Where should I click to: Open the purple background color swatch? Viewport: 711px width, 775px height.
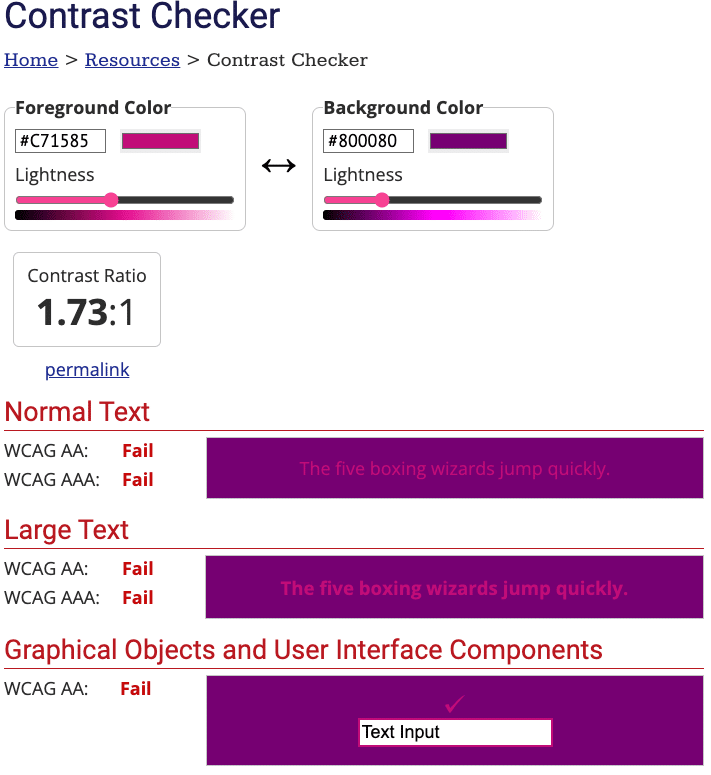(468, 141)
